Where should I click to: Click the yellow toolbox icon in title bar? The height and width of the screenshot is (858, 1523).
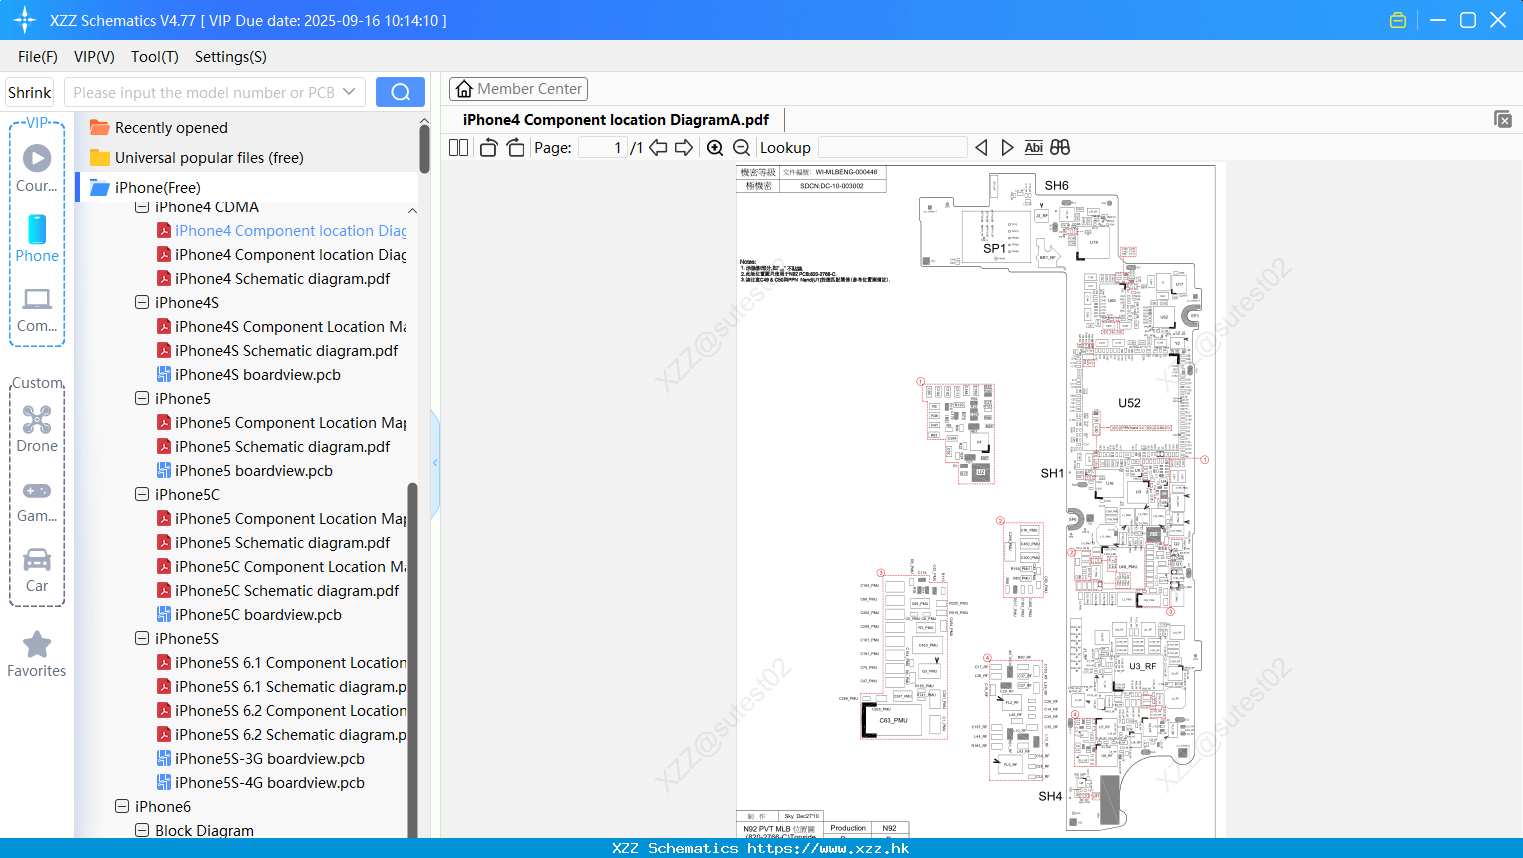click(x=1398, y=20)
